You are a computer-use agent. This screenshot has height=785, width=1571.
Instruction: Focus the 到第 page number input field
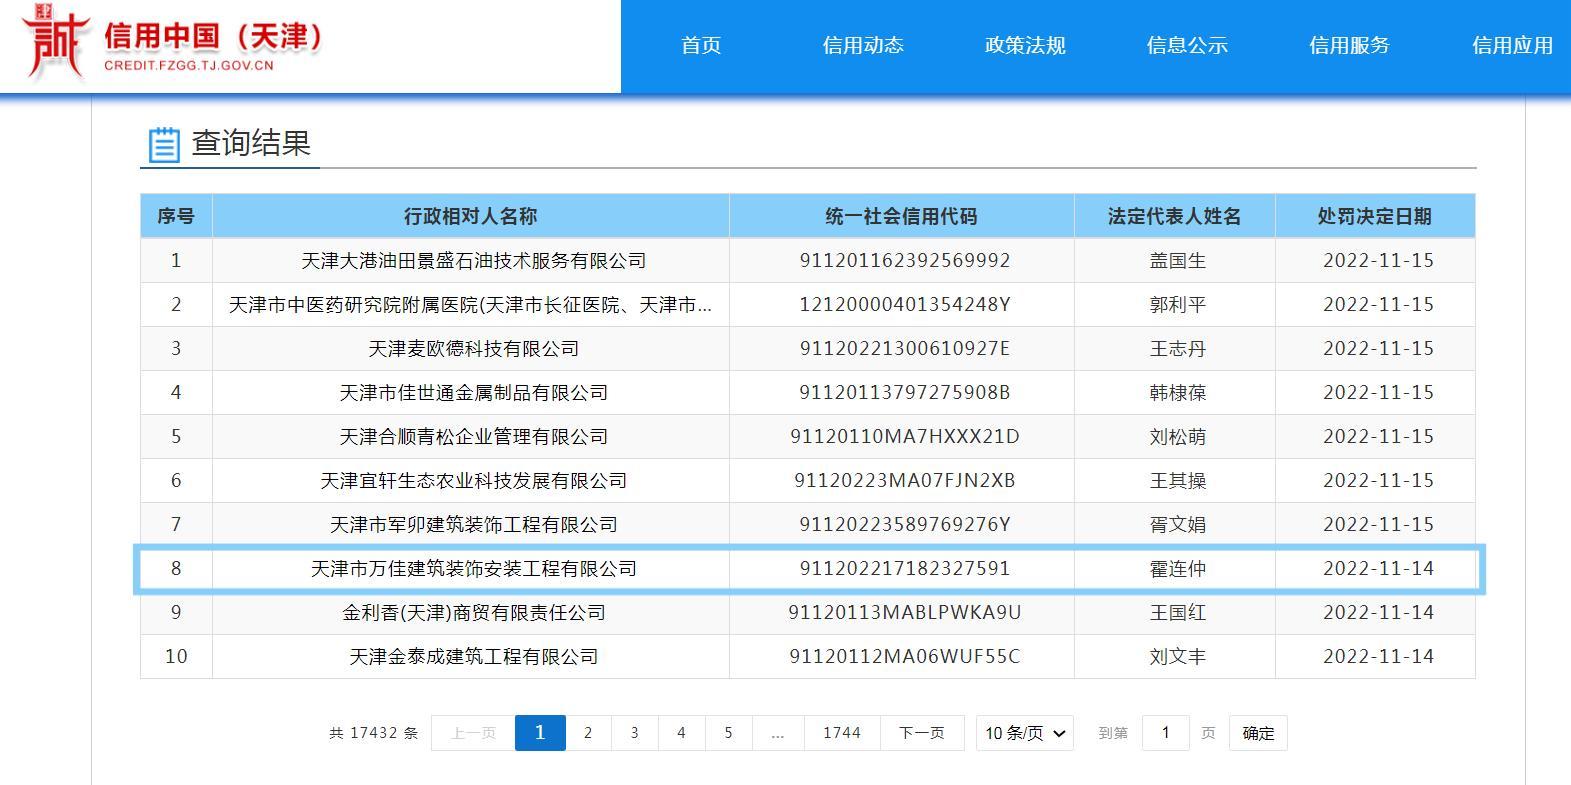1165,733
